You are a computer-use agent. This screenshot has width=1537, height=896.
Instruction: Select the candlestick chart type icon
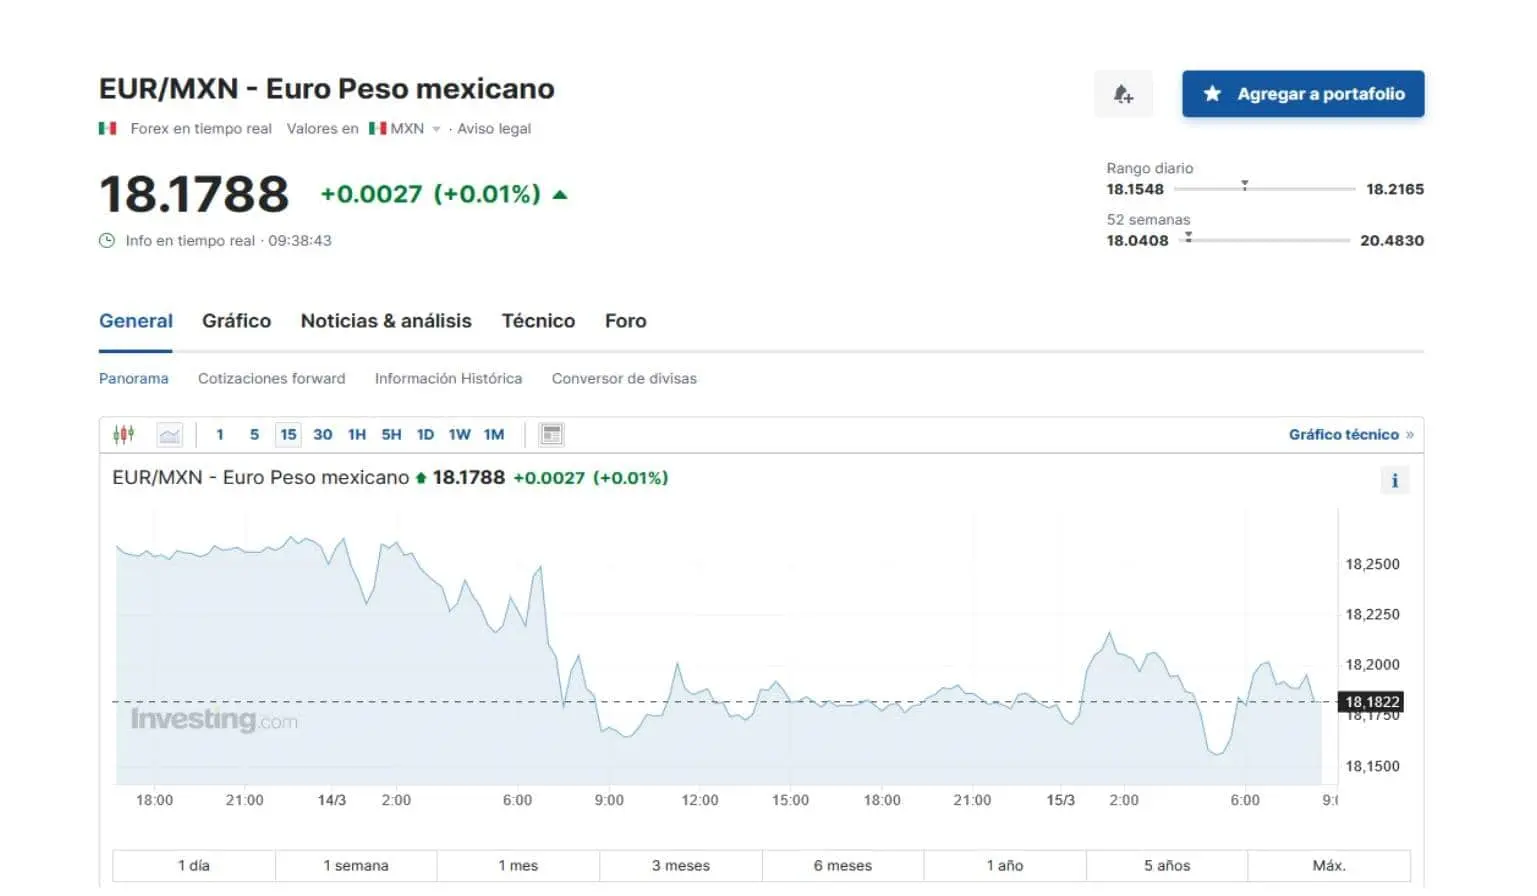(124, 434)
